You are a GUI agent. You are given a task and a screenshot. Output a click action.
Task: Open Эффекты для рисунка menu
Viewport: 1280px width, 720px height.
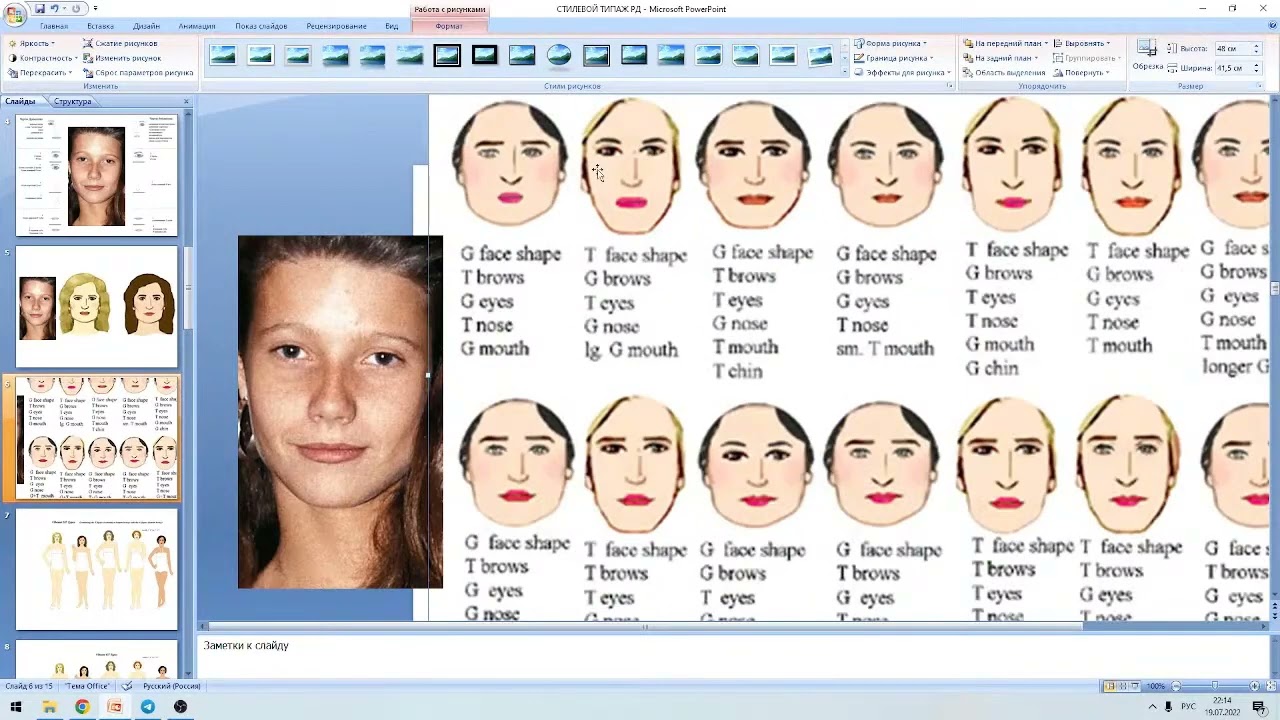pos(901,72)
